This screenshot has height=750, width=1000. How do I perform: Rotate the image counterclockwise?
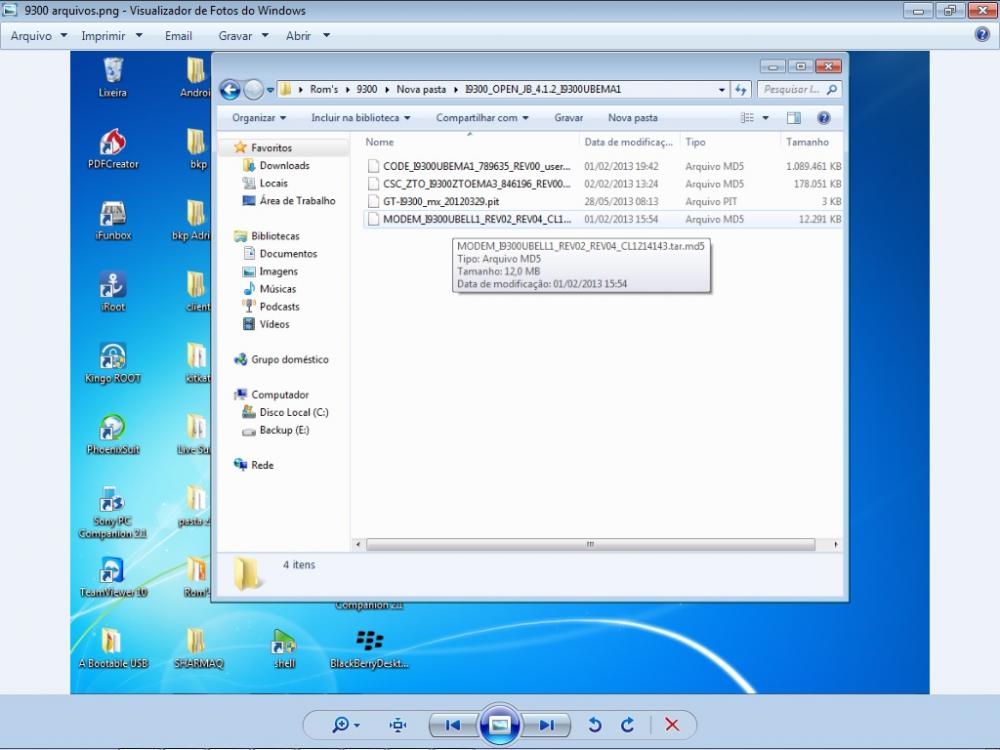594,725
